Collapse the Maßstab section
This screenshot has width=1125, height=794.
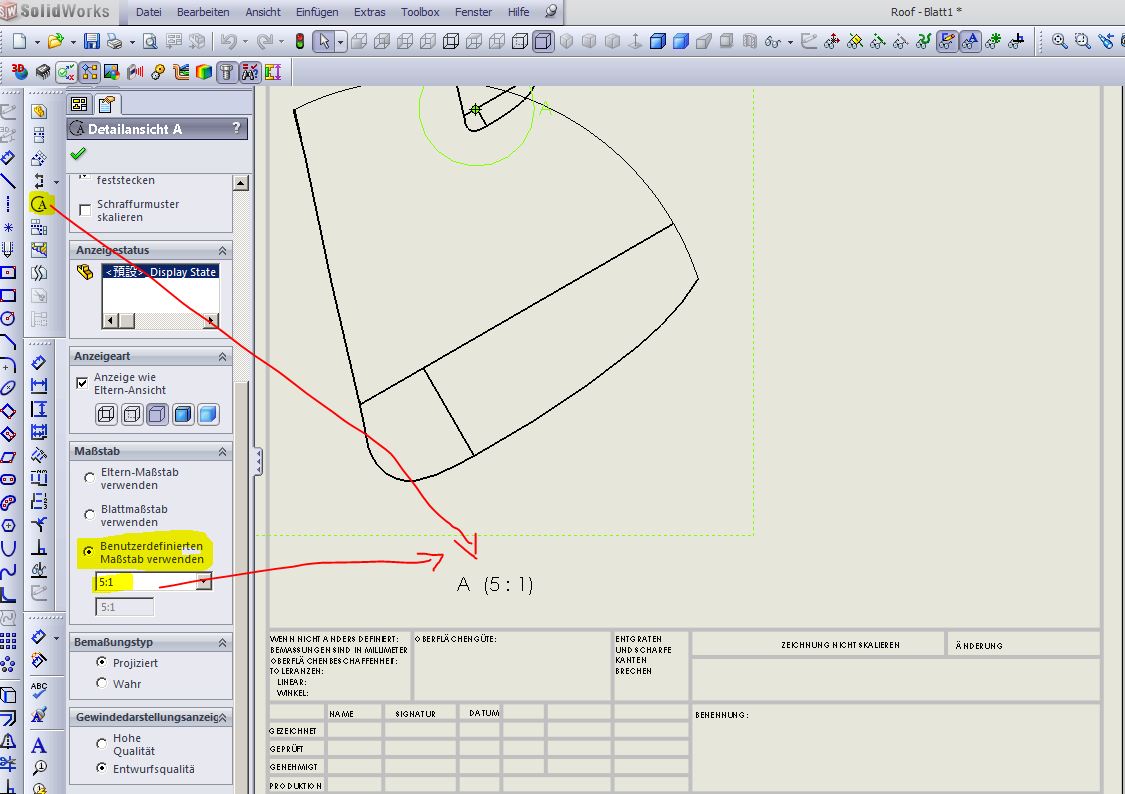223,453
